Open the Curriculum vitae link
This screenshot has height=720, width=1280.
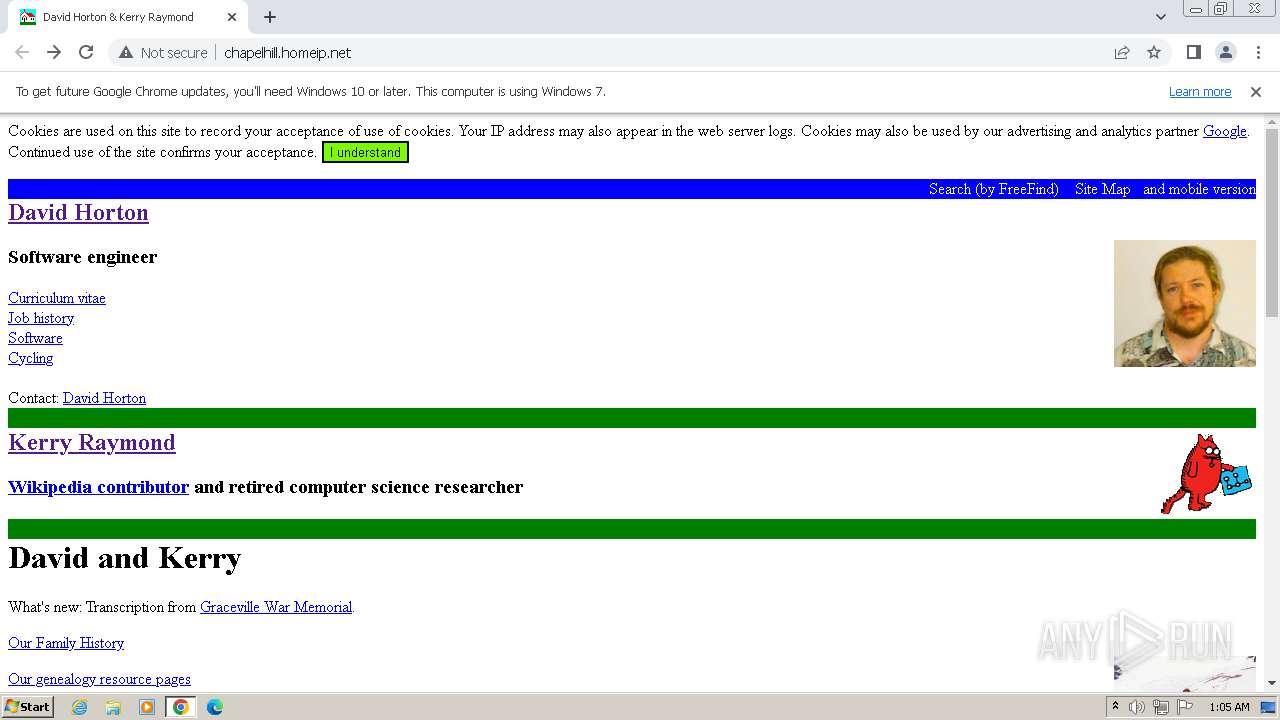coord(57,298)
